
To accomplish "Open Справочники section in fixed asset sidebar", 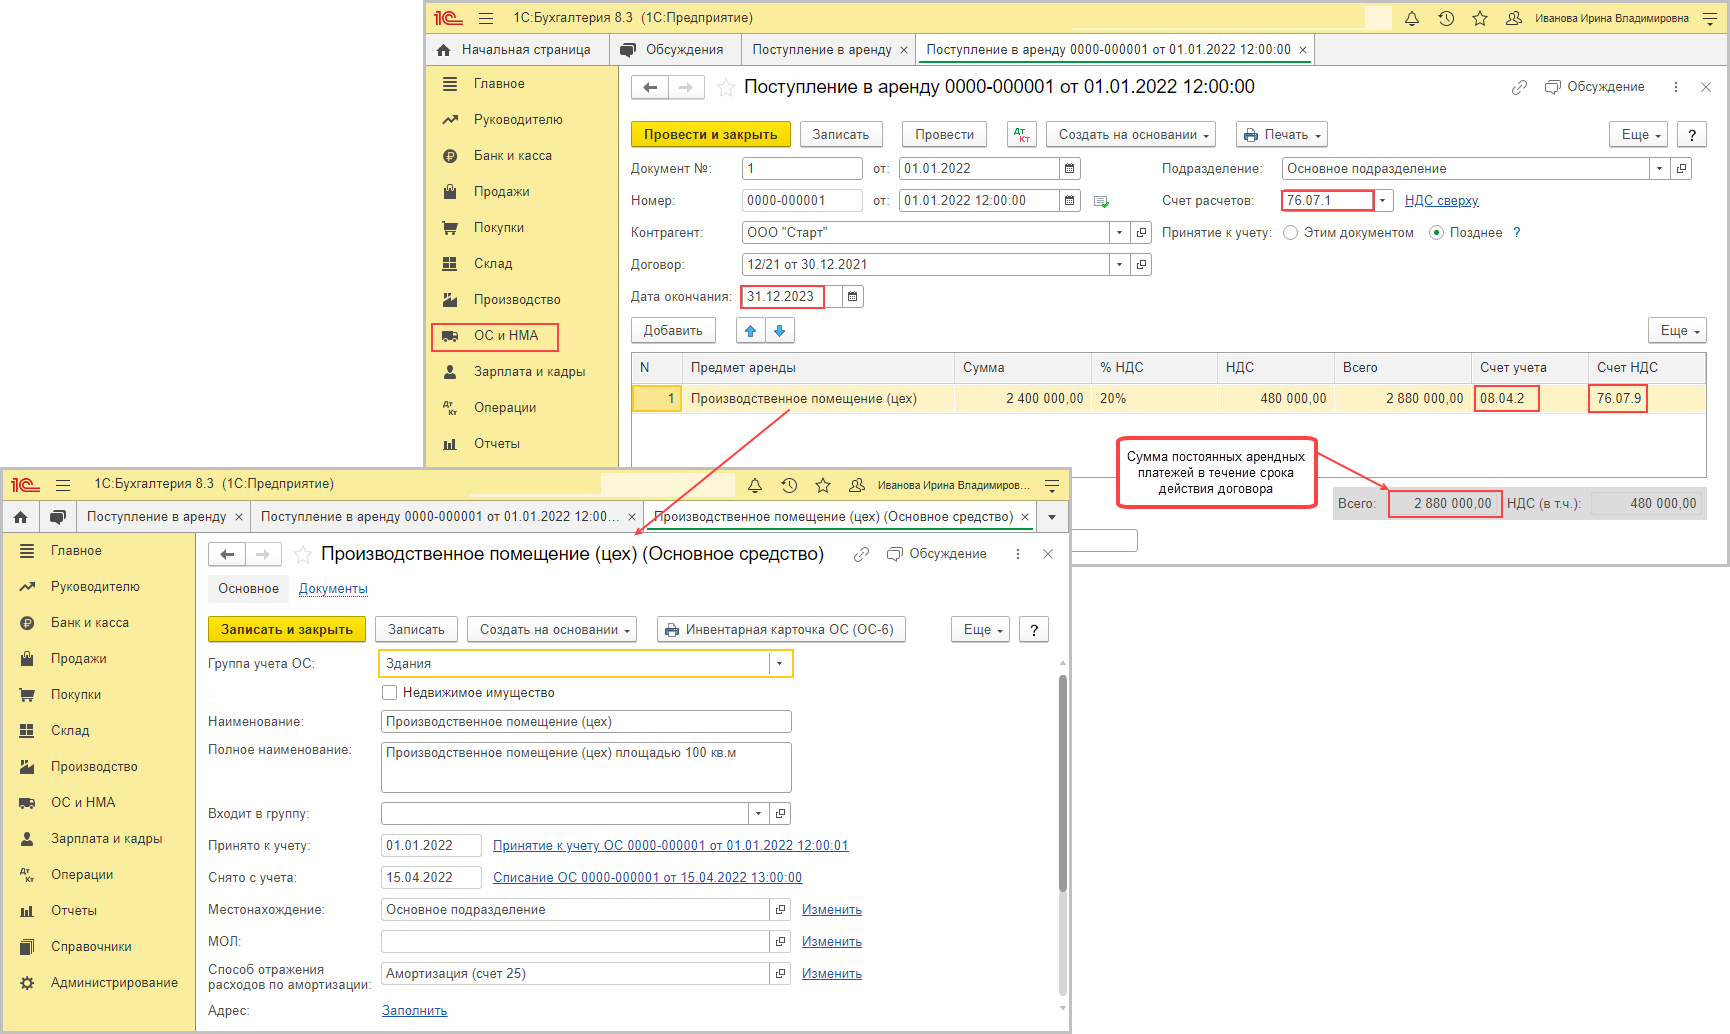I will 91,947.
